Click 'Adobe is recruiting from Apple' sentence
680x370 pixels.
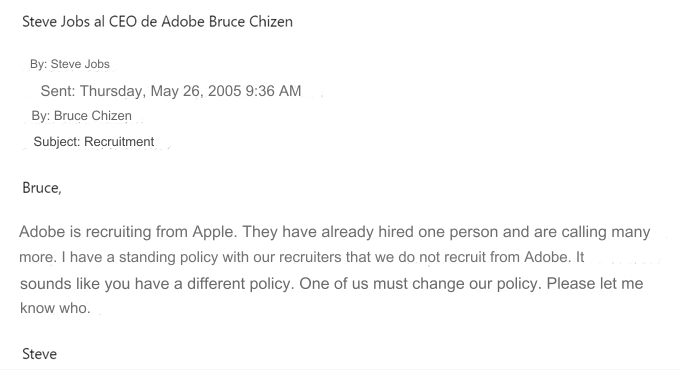click(128, 232)
